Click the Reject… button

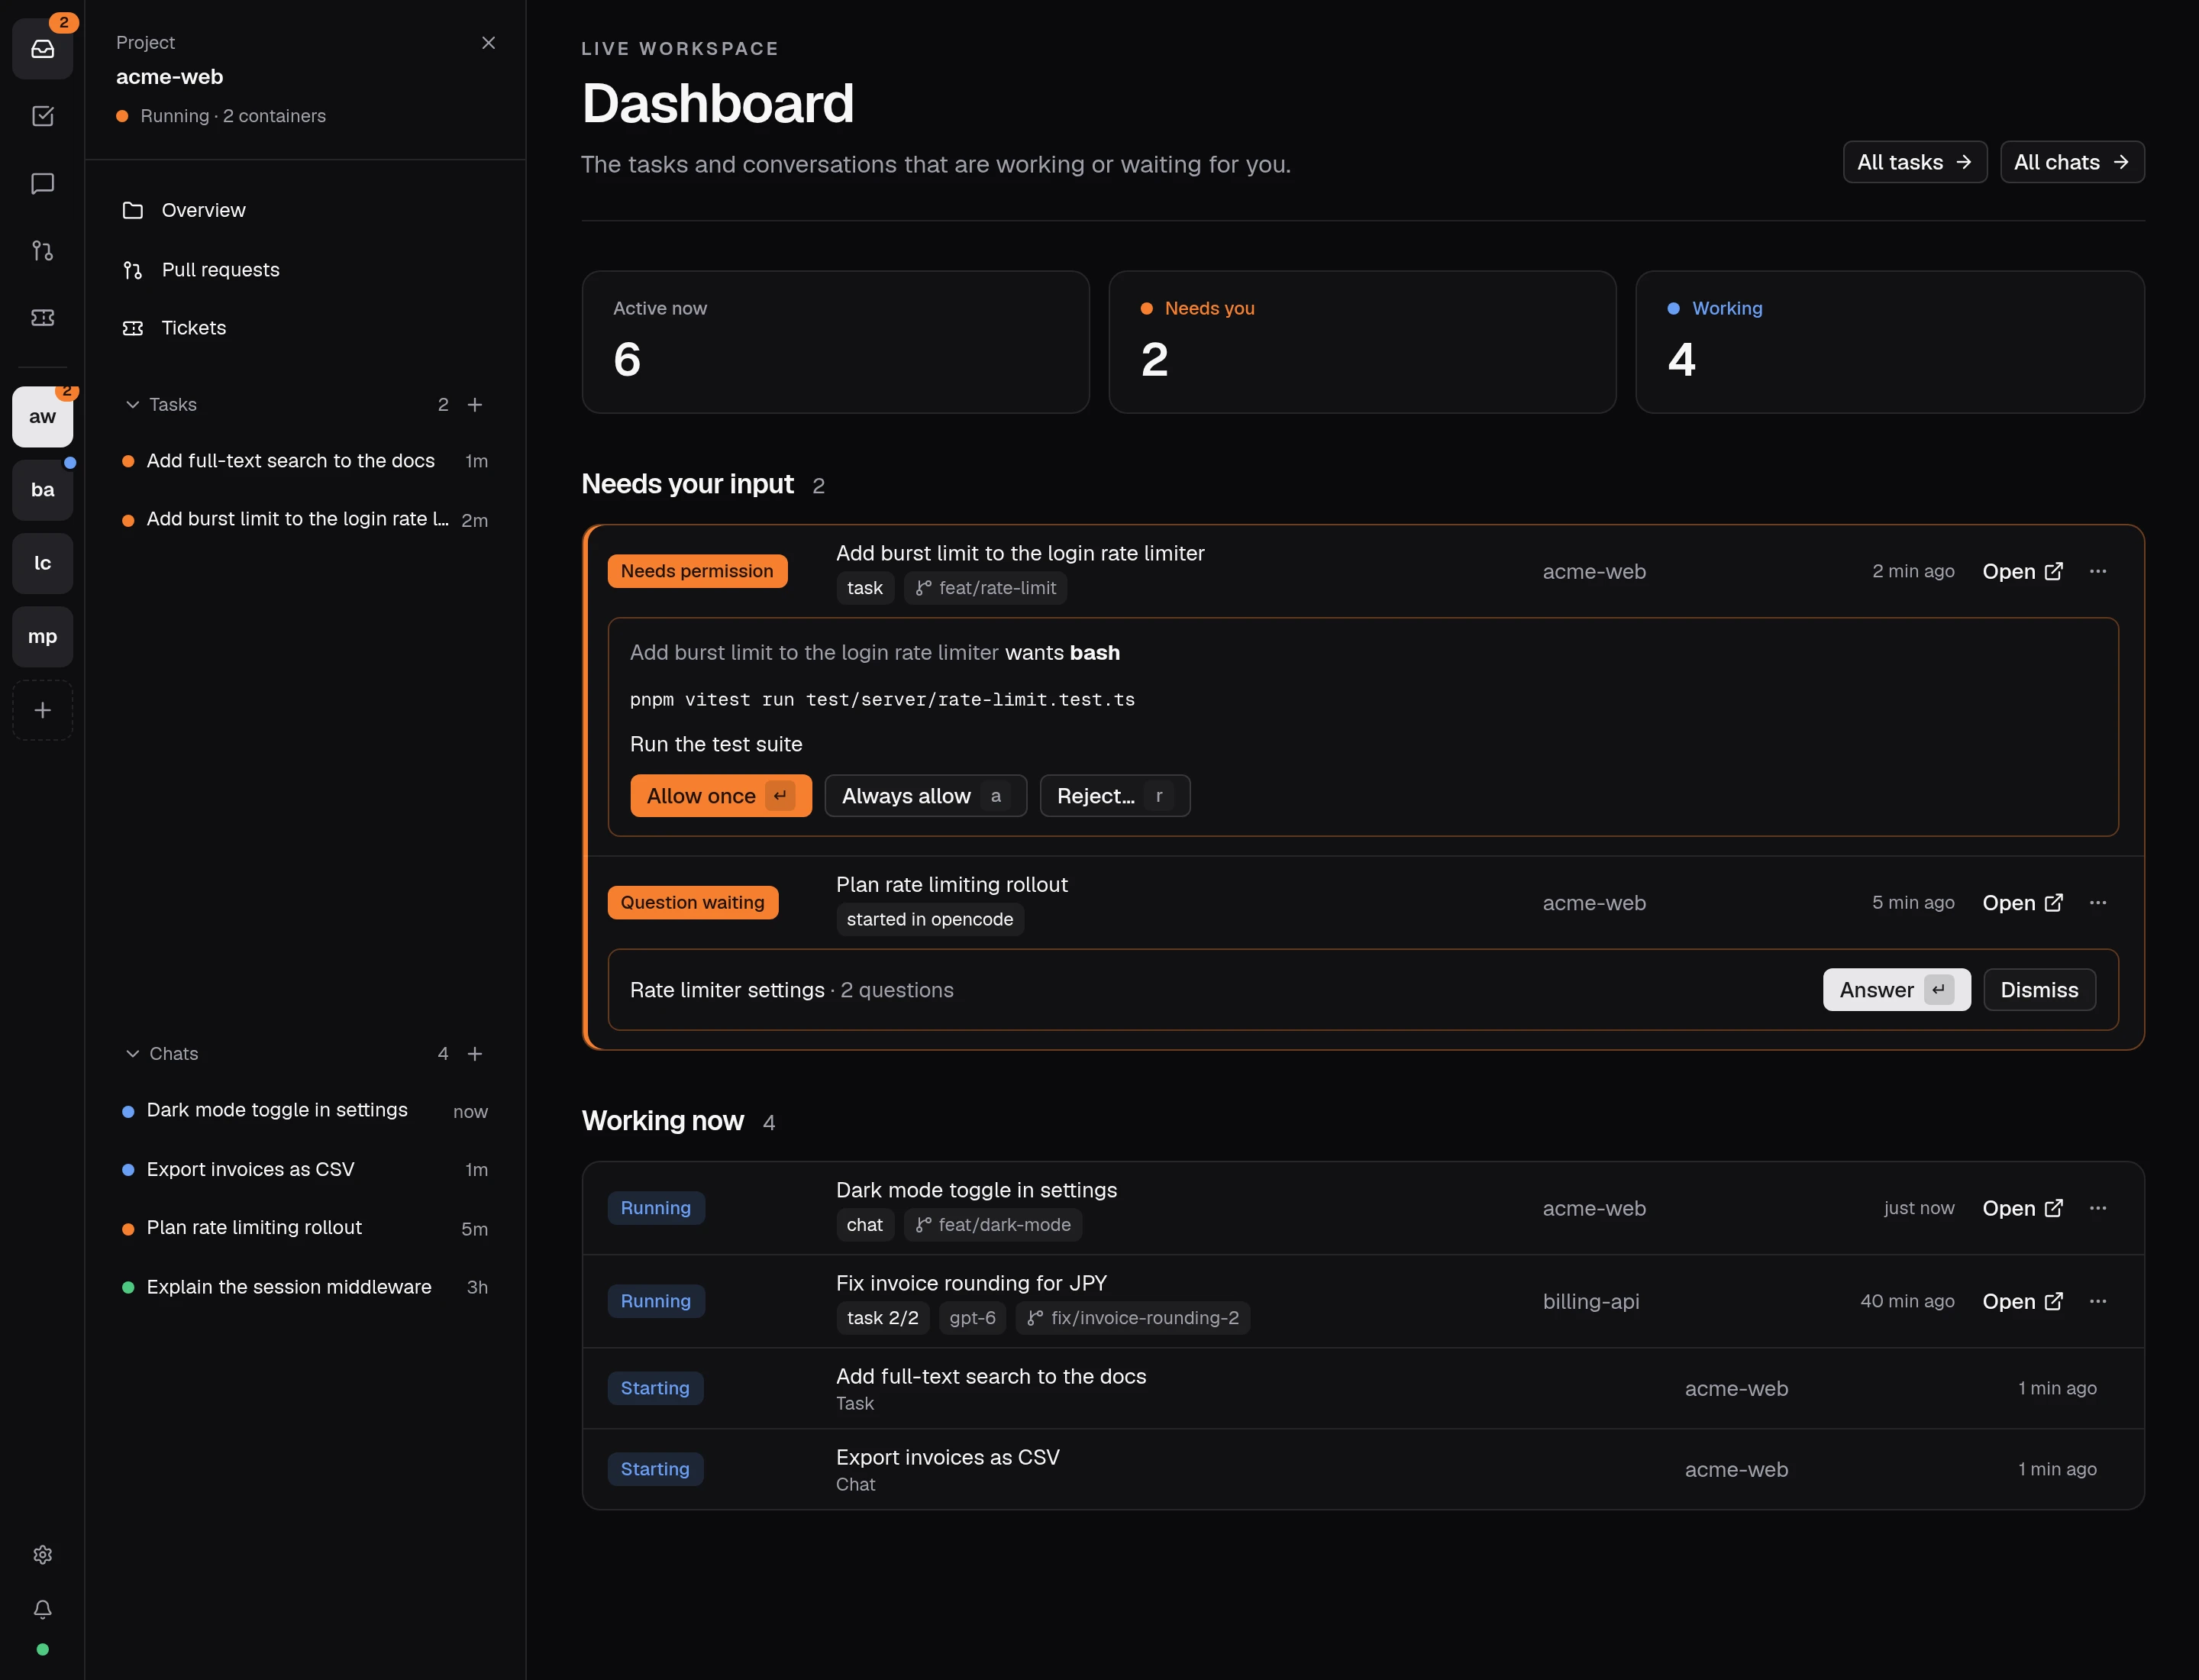[x=1115, y=796]
